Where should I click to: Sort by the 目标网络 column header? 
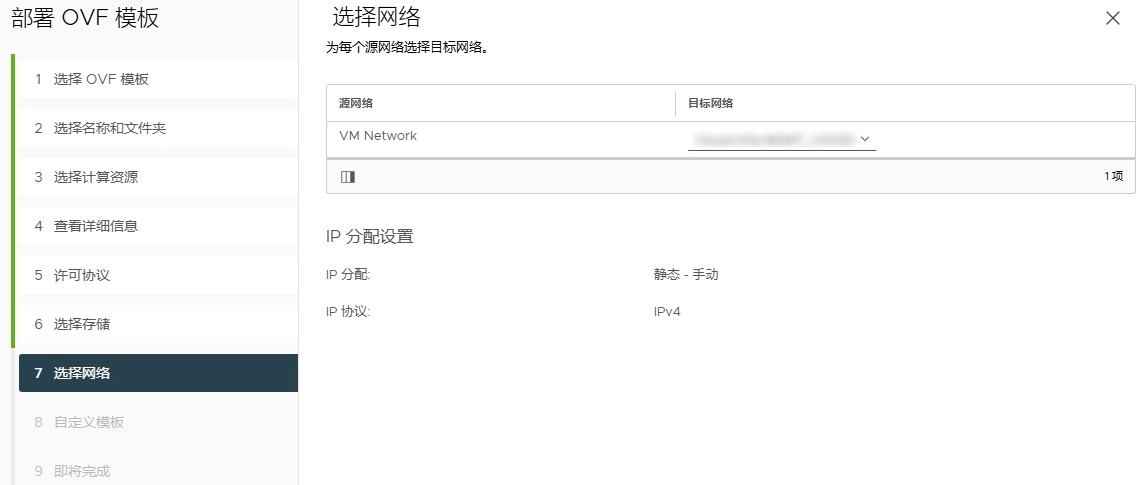[710, 103]
